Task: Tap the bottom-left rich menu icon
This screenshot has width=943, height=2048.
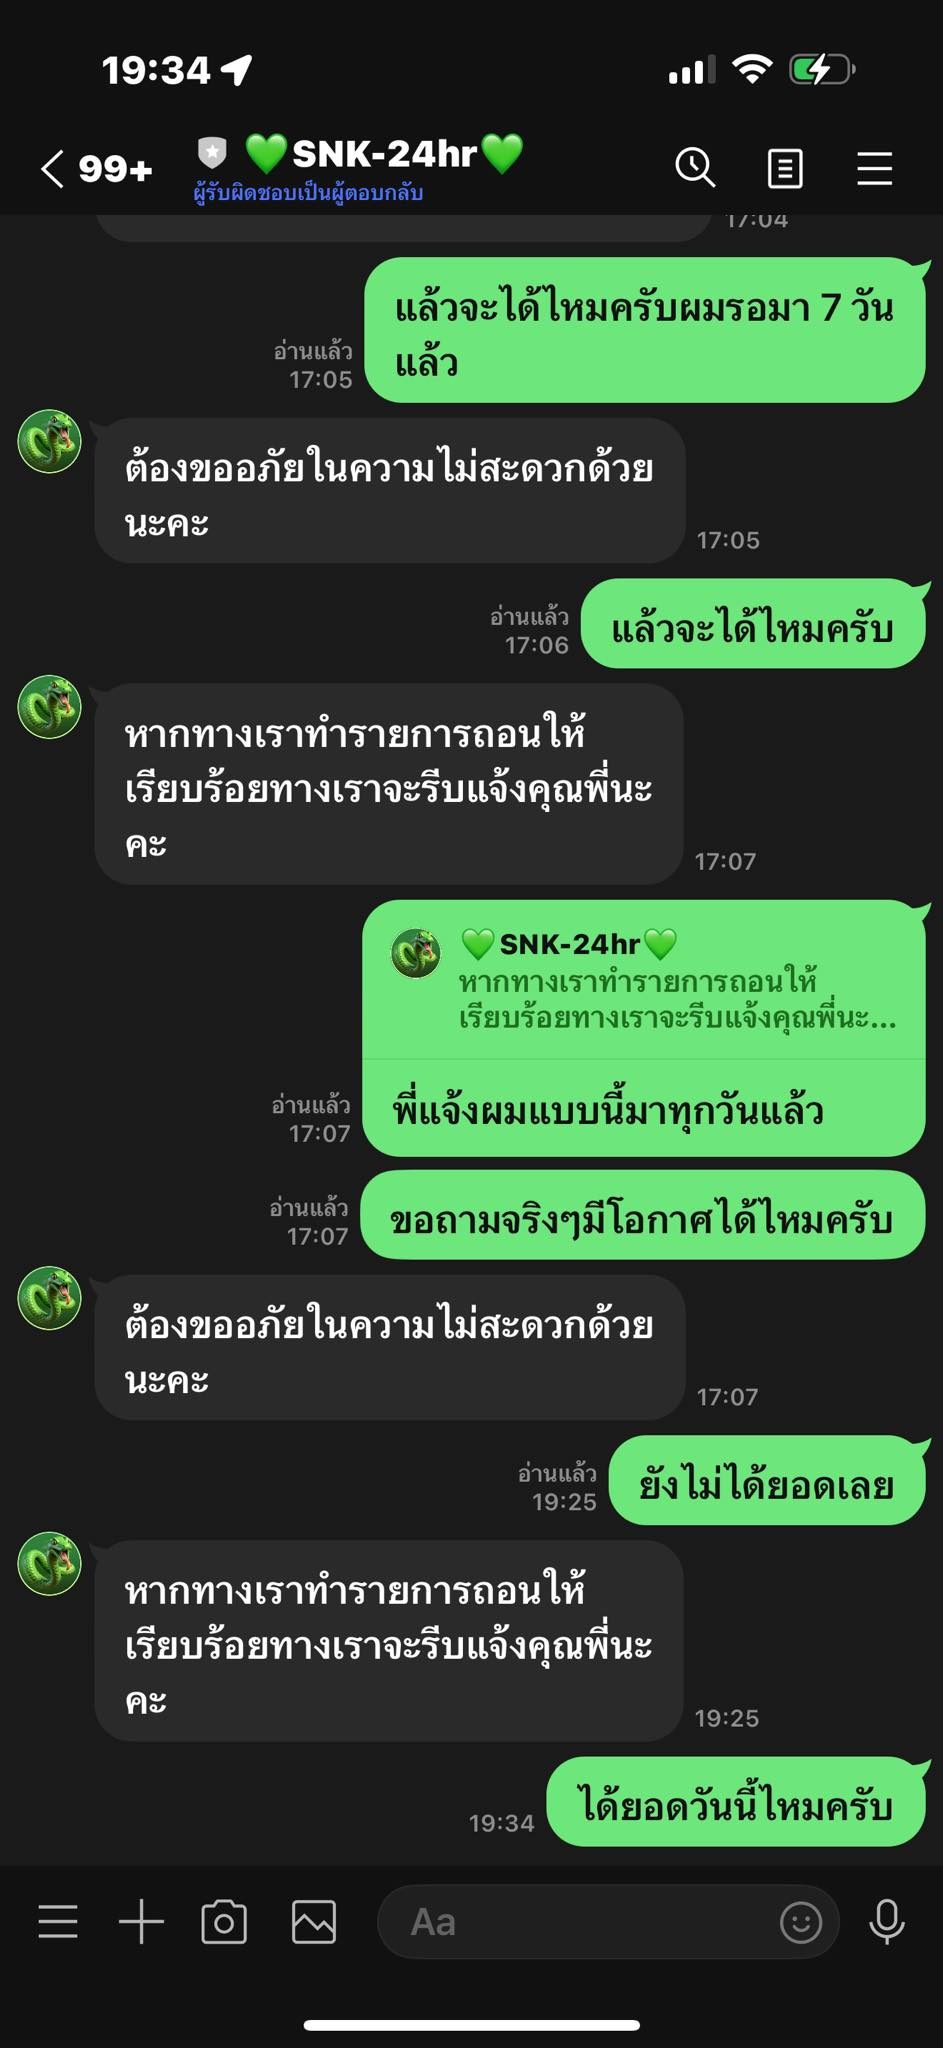Action: tap(58, 1921)
